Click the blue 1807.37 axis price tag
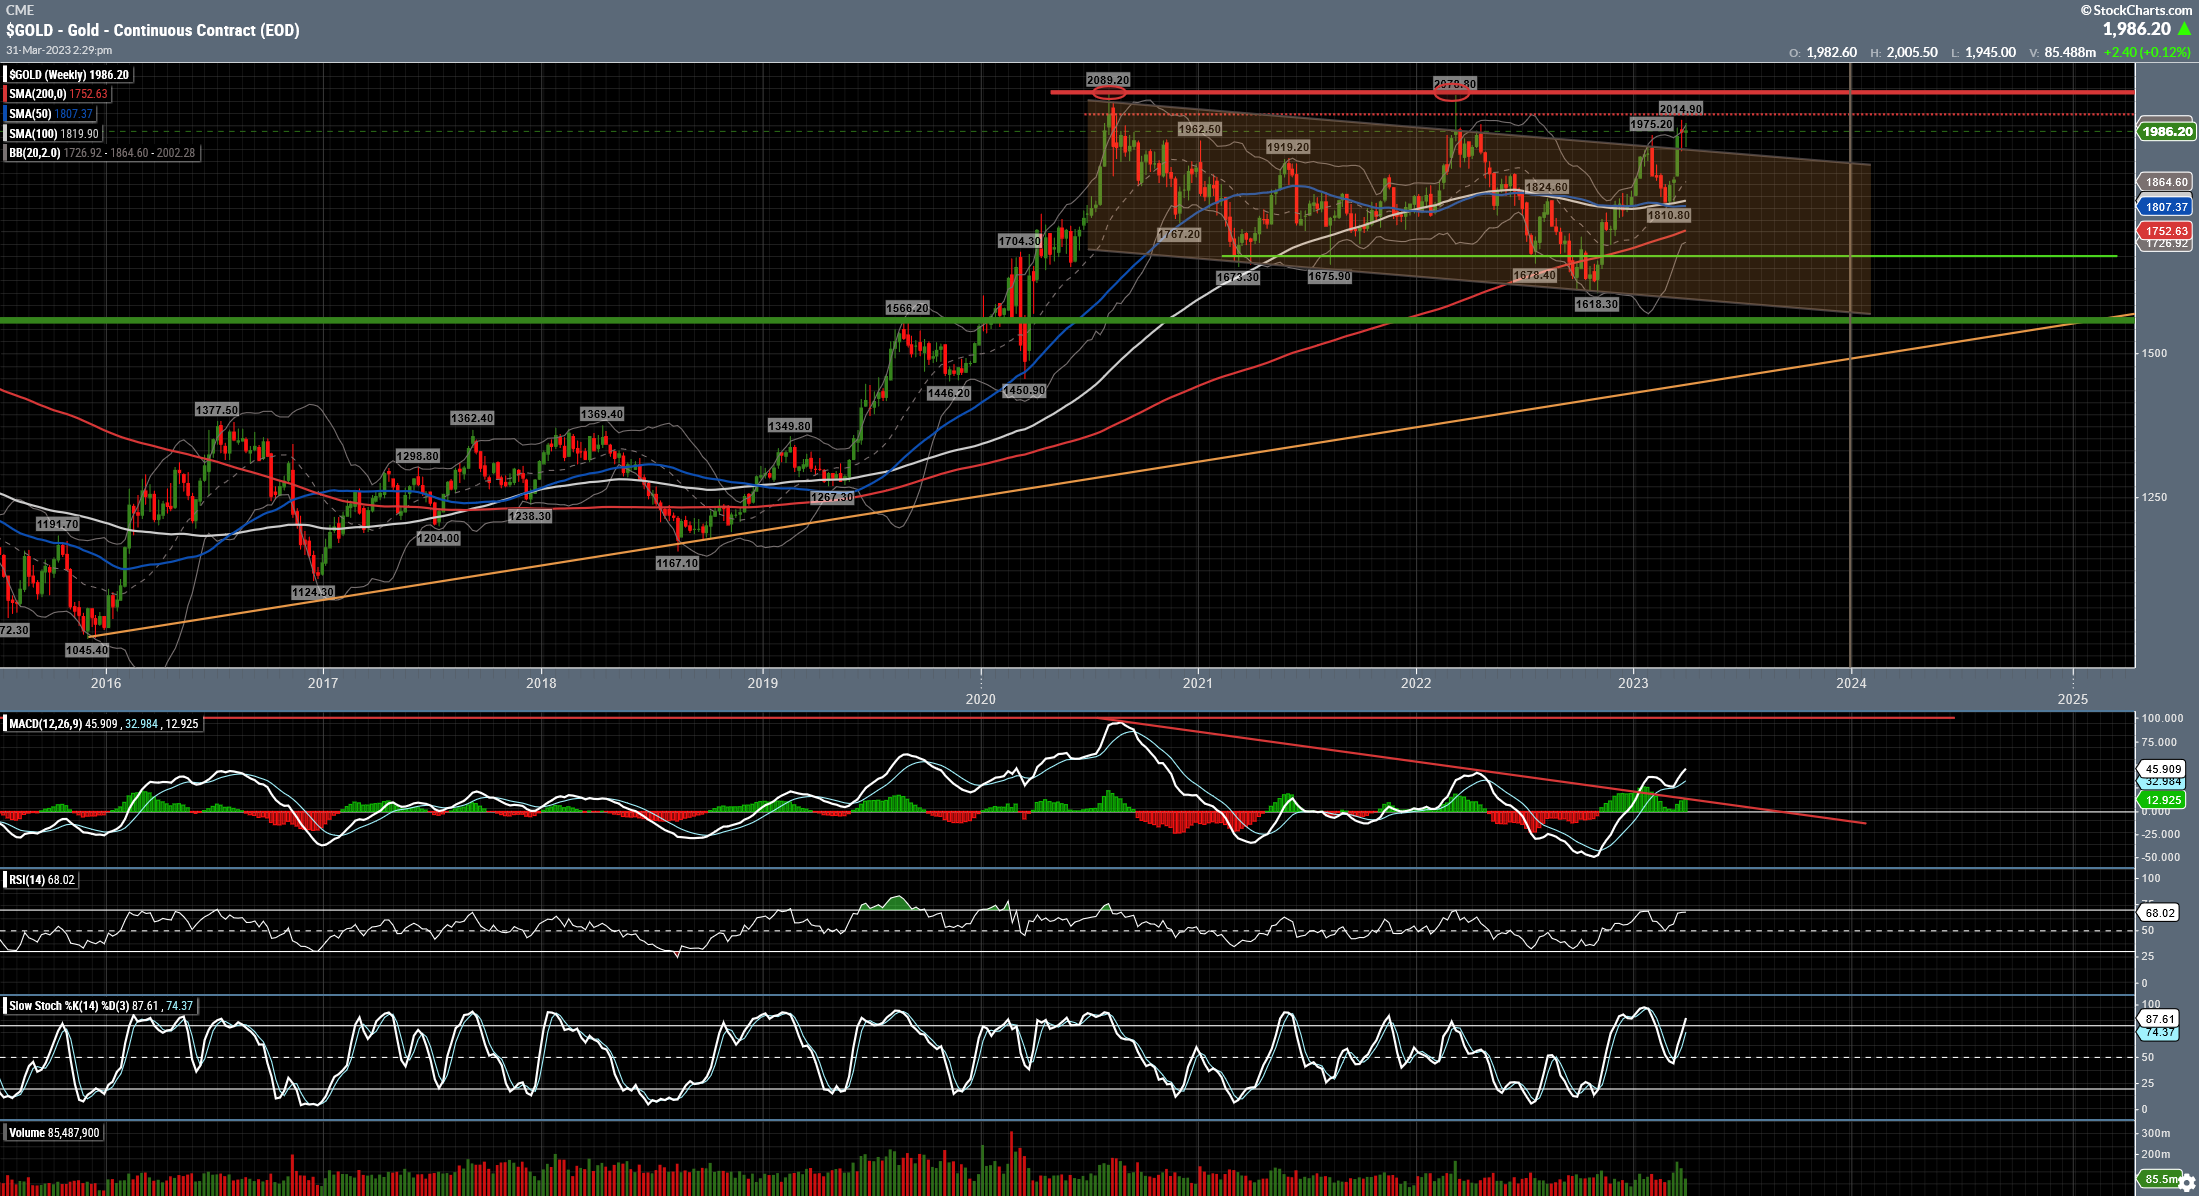 tap(2166, 207)
